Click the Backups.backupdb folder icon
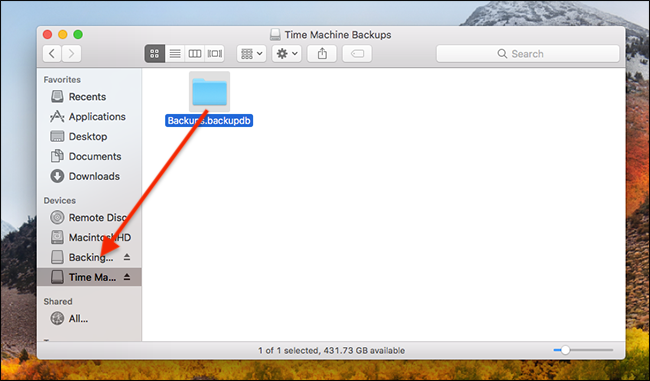 coord(209,92)
